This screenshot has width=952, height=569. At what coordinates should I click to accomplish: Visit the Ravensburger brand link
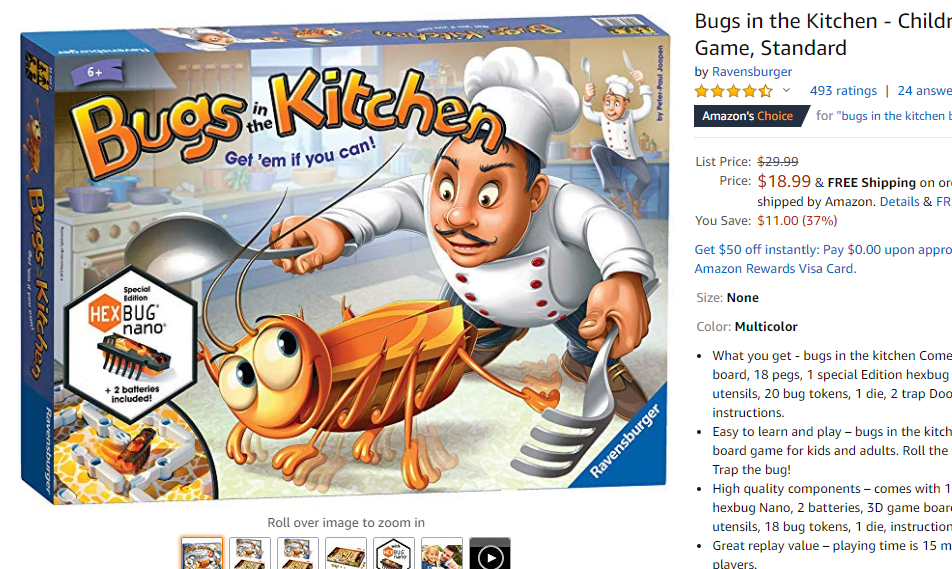point(752,72)
